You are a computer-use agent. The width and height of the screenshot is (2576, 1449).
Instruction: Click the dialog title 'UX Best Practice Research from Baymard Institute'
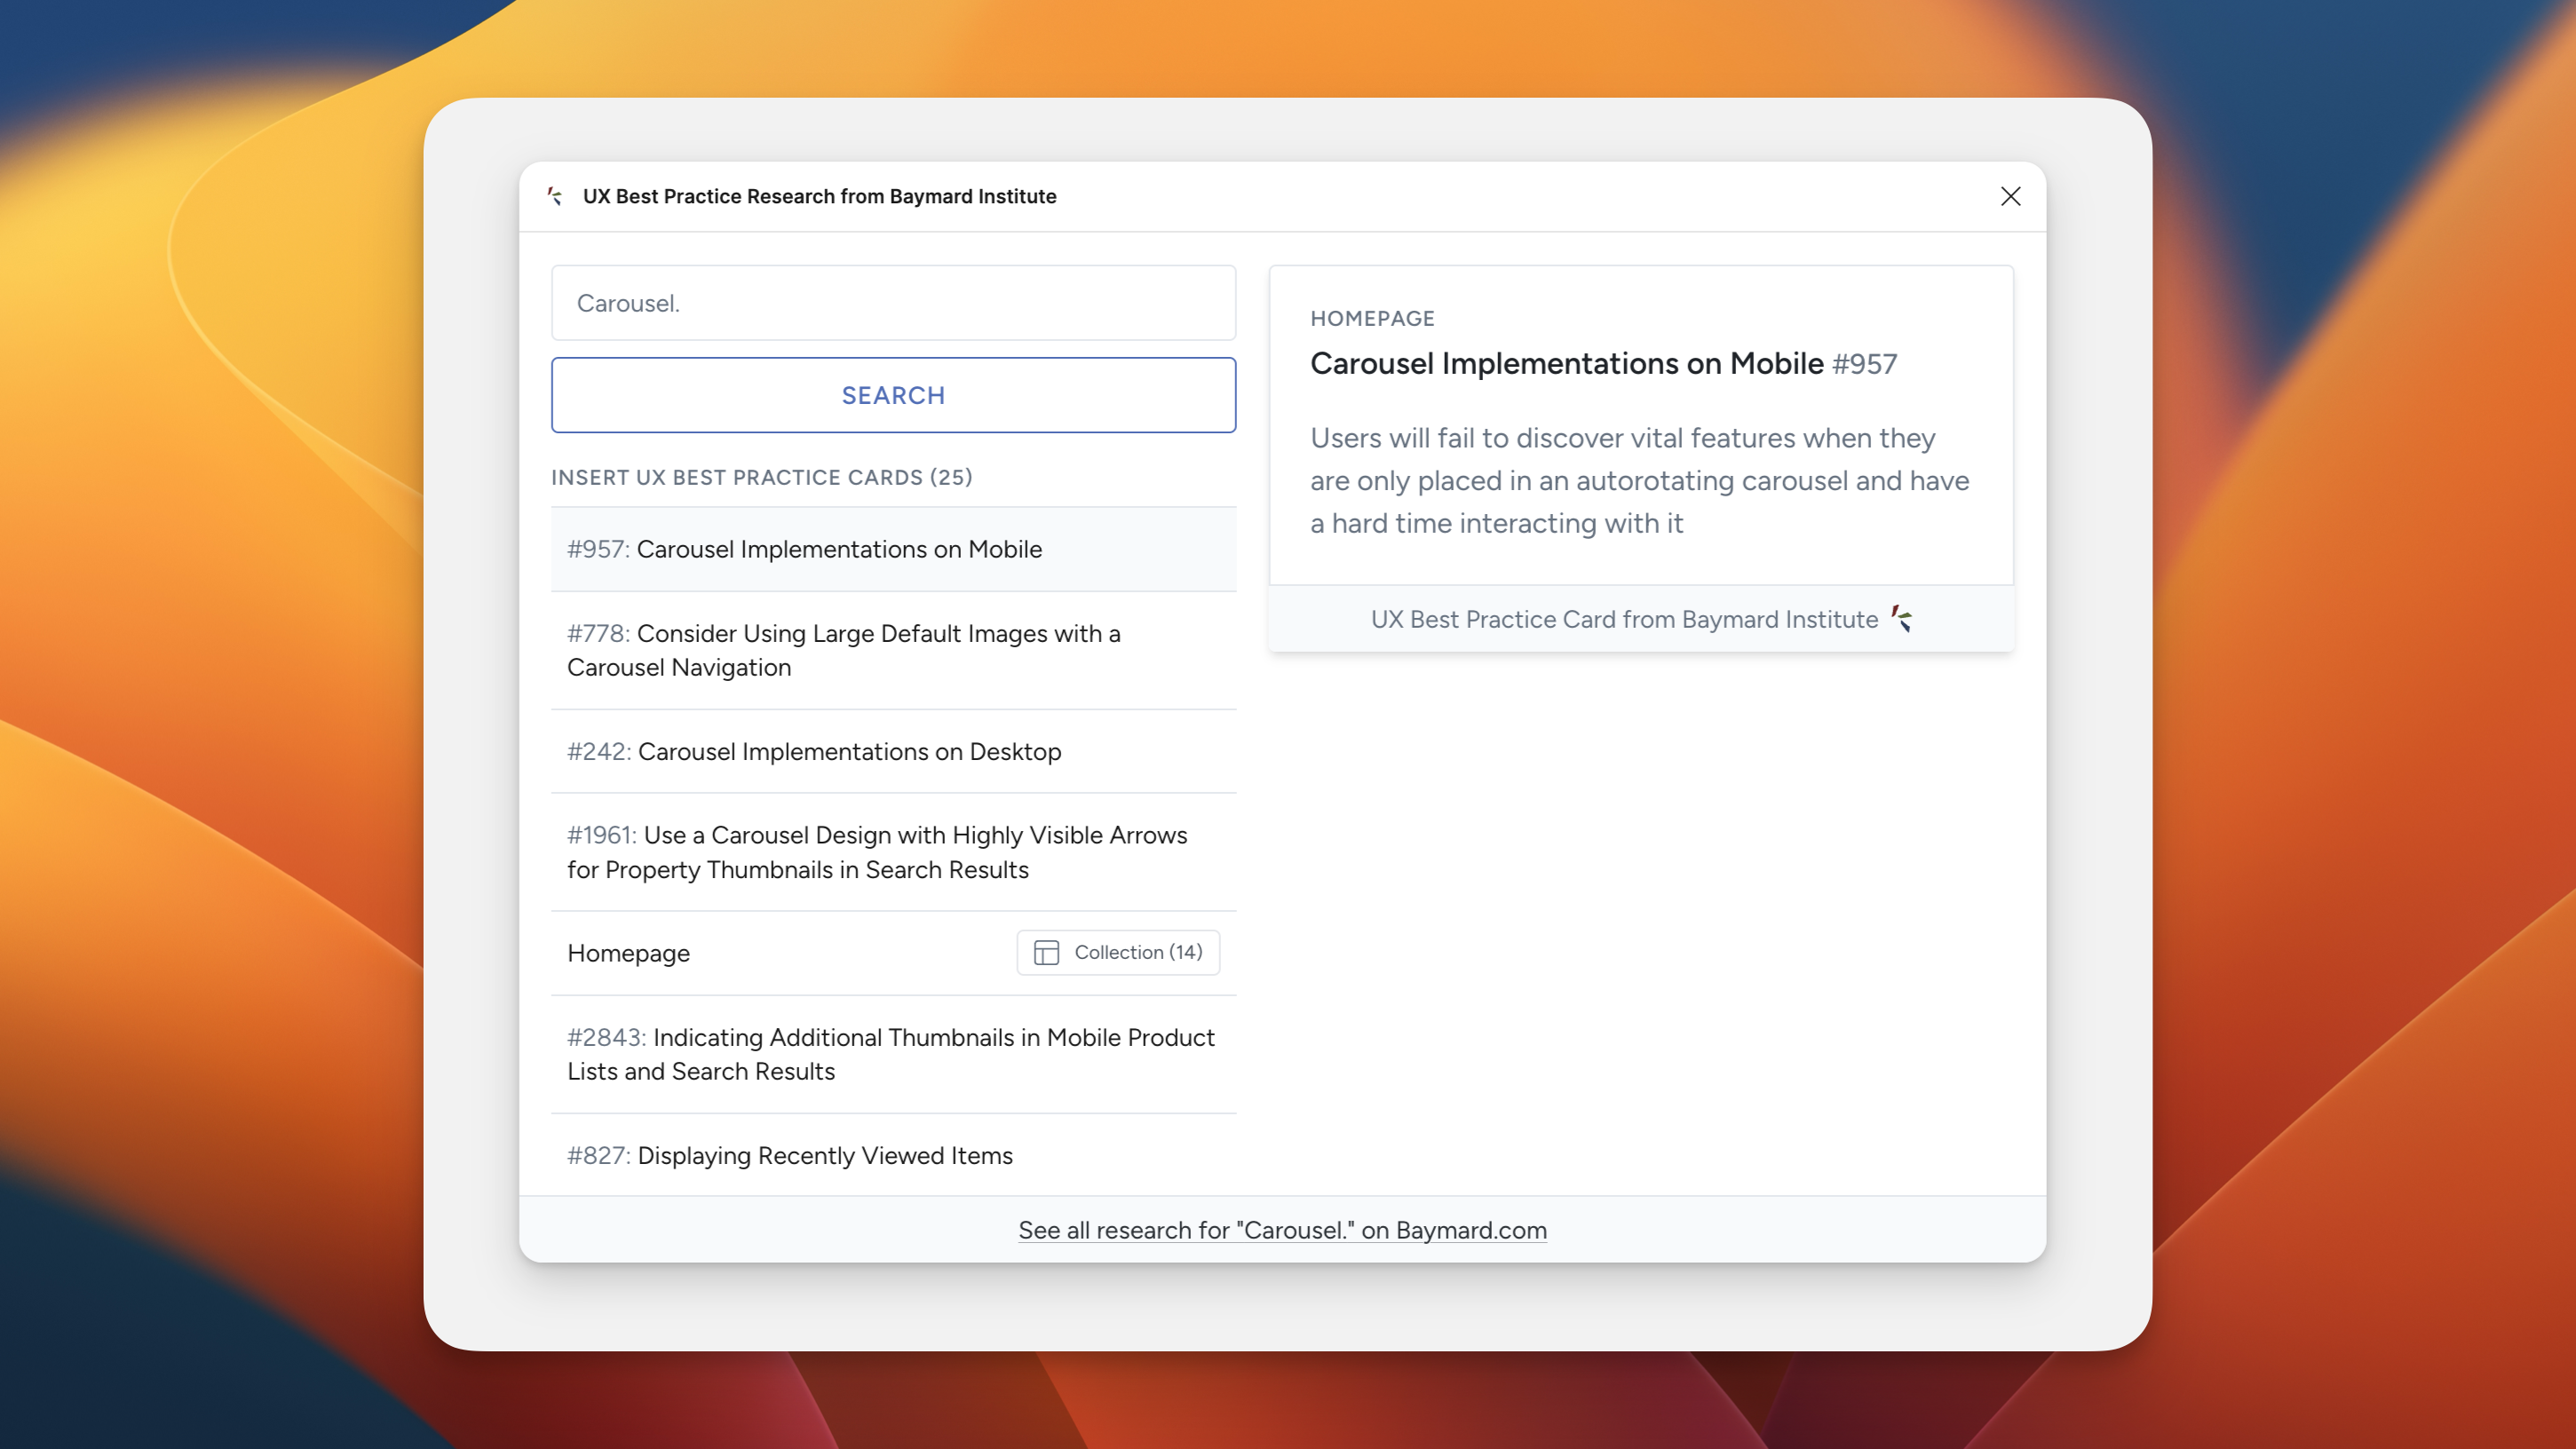819,196
